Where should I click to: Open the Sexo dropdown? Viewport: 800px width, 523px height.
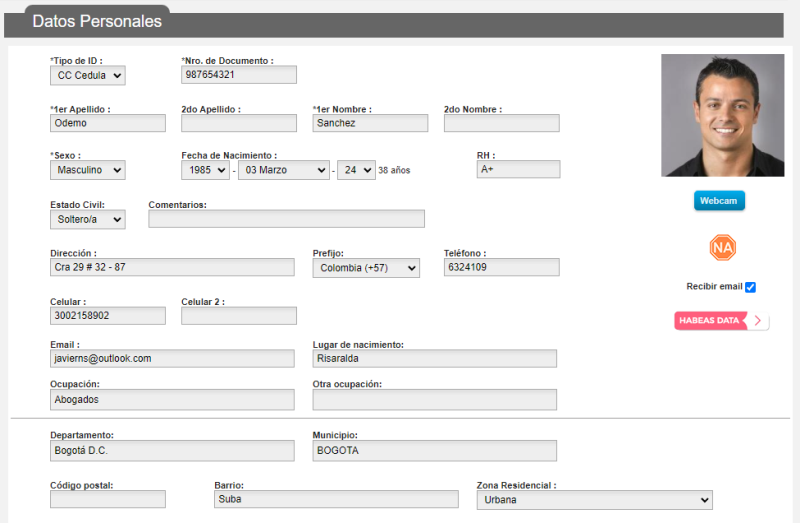88,170
